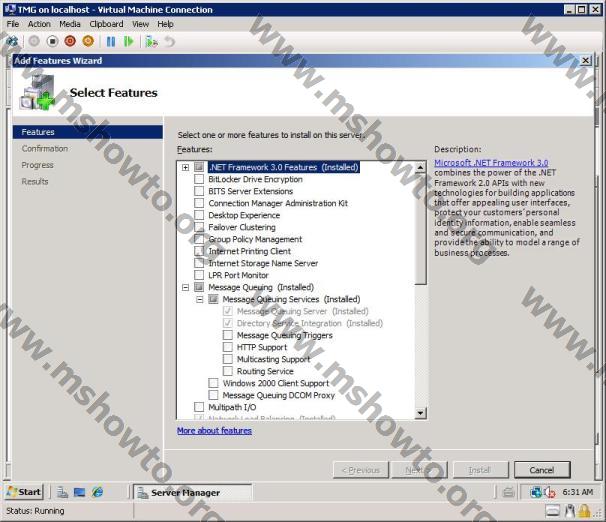The height and width of the screenshot is (522, 606).
Task: Select the Results wizard step
Action: [35, 182]
